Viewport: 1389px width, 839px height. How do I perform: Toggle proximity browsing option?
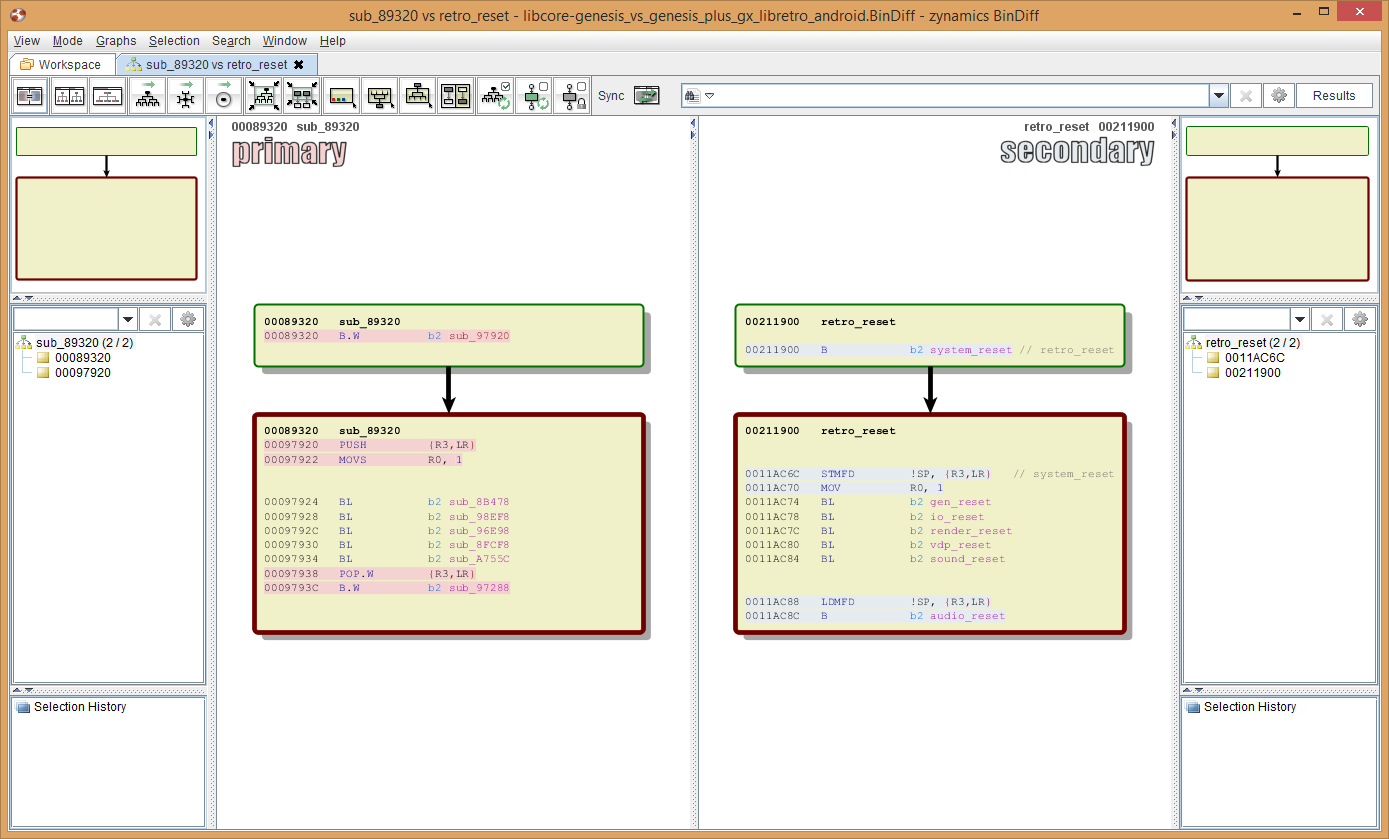(535, 97)
